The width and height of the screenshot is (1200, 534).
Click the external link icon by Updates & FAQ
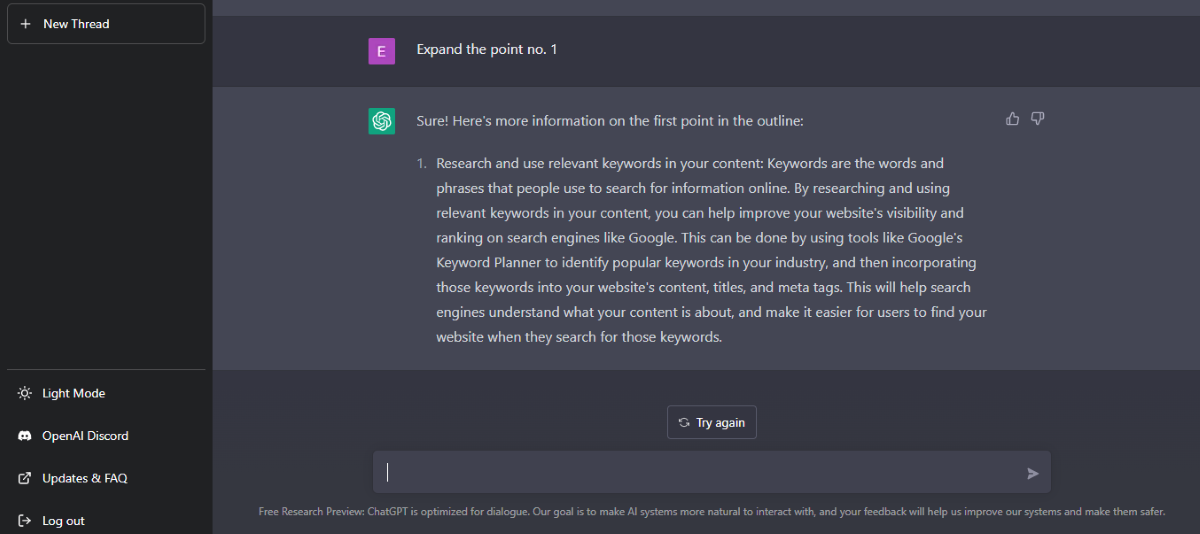(25, 478)
